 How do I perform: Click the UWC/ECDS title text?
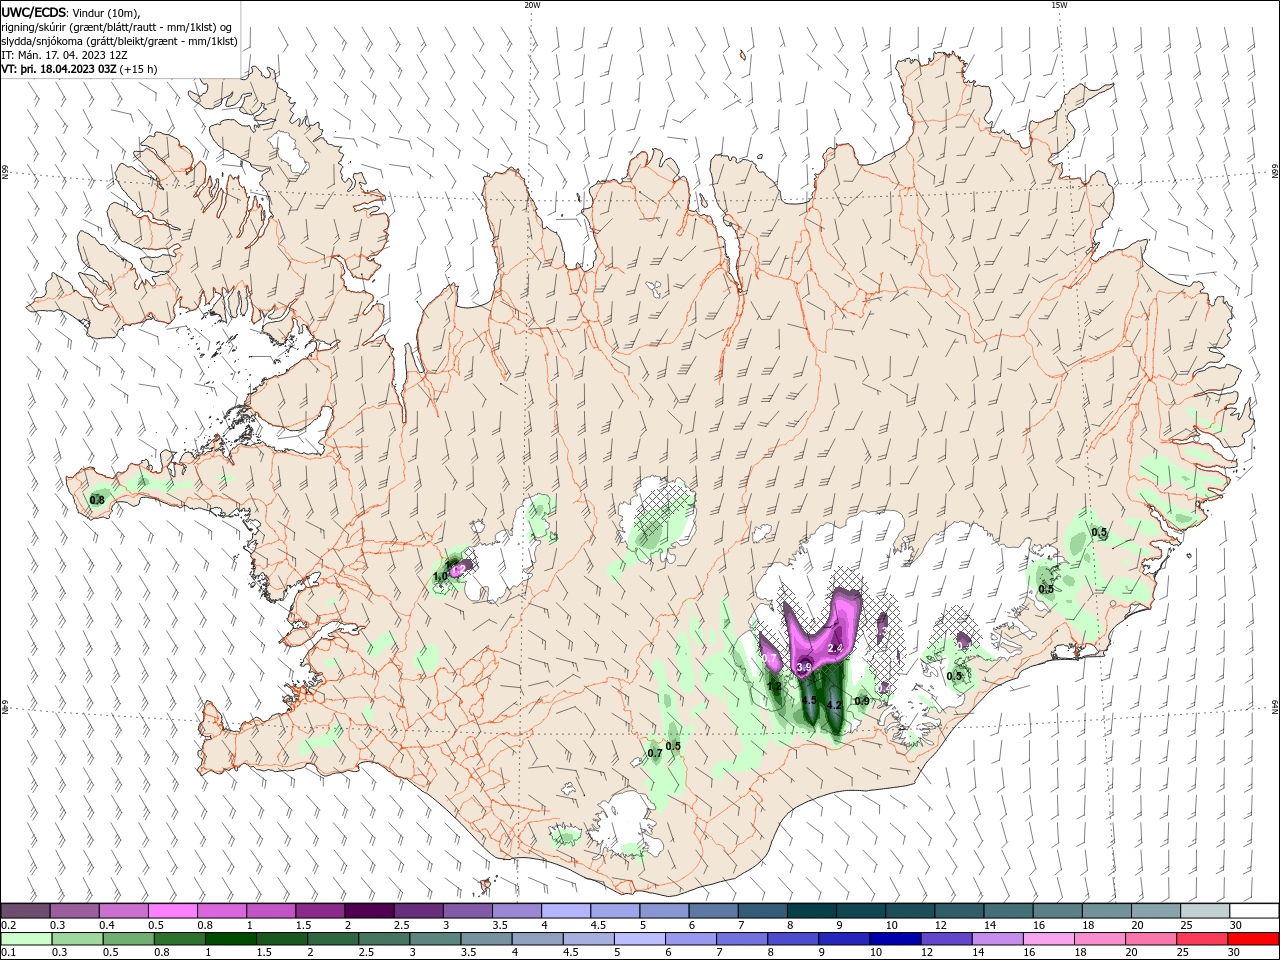click(x=34, y=12)
